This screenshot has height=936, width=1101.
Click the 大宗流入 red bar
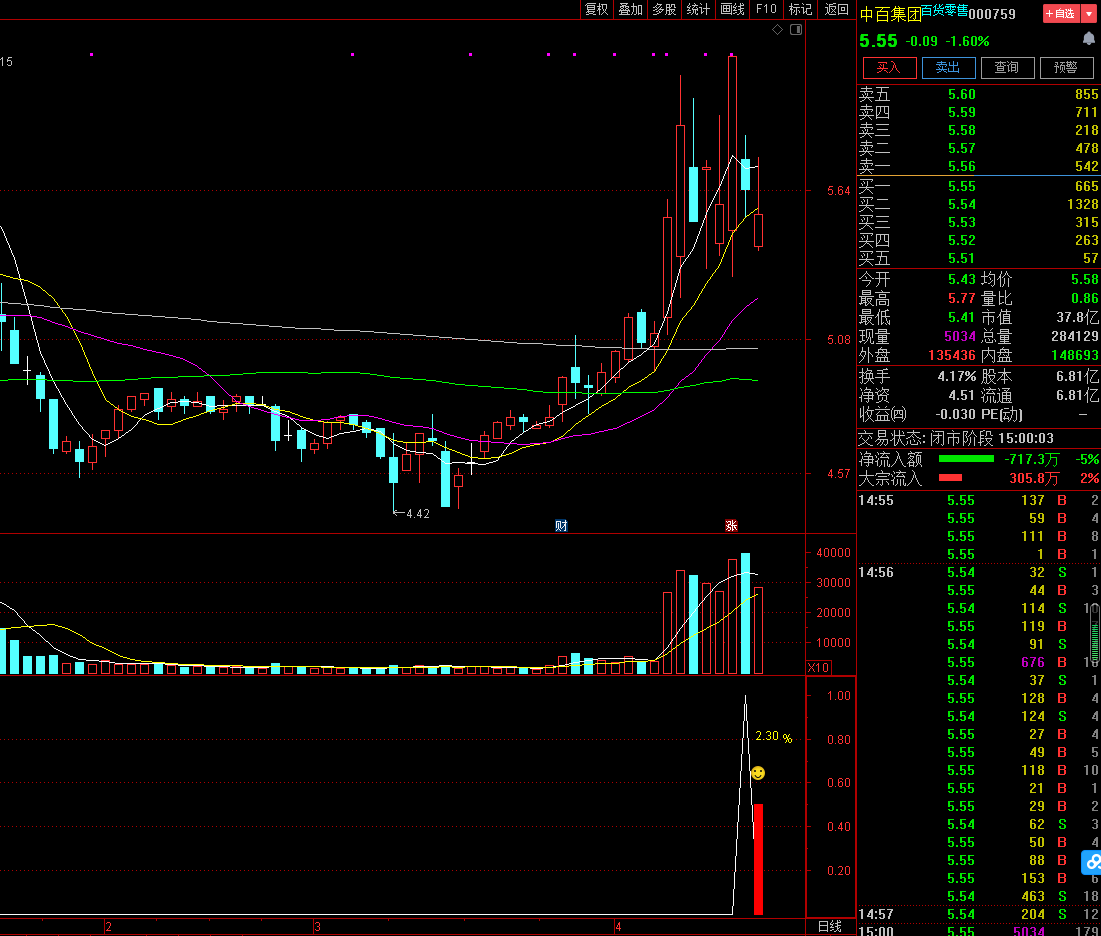pos(950,477)
